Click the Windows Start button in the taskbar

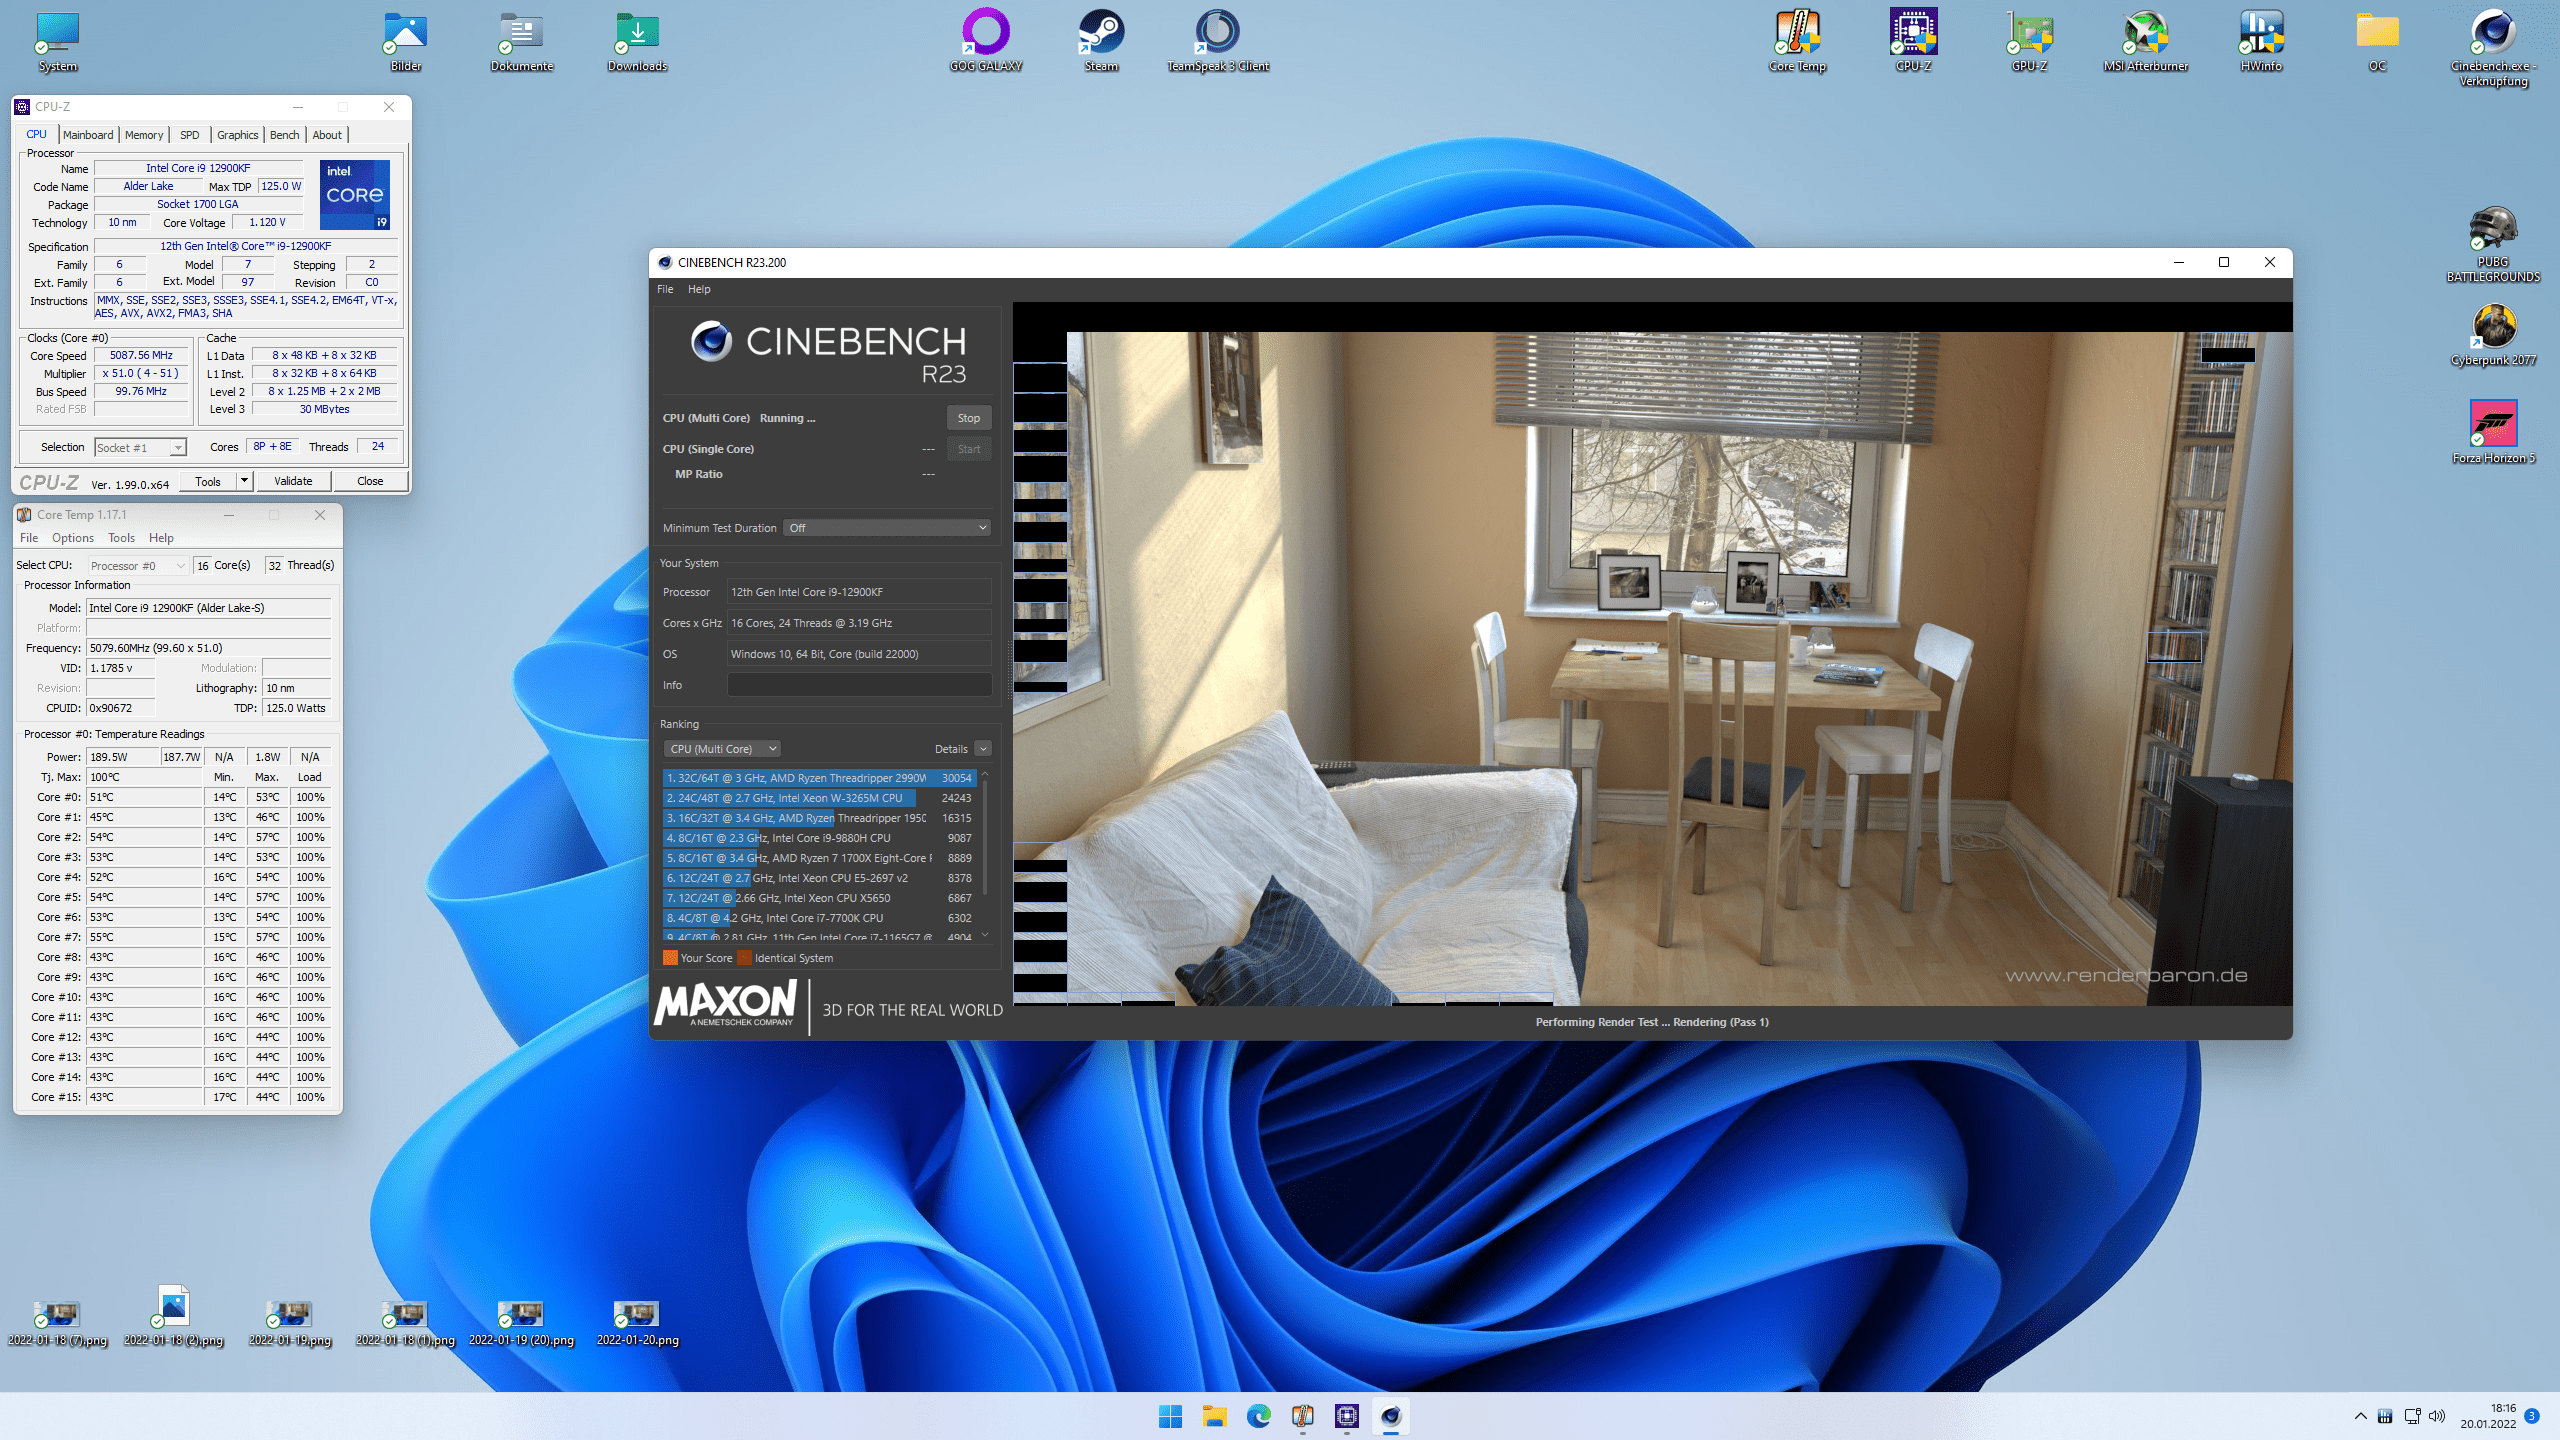(1170, 1416)
